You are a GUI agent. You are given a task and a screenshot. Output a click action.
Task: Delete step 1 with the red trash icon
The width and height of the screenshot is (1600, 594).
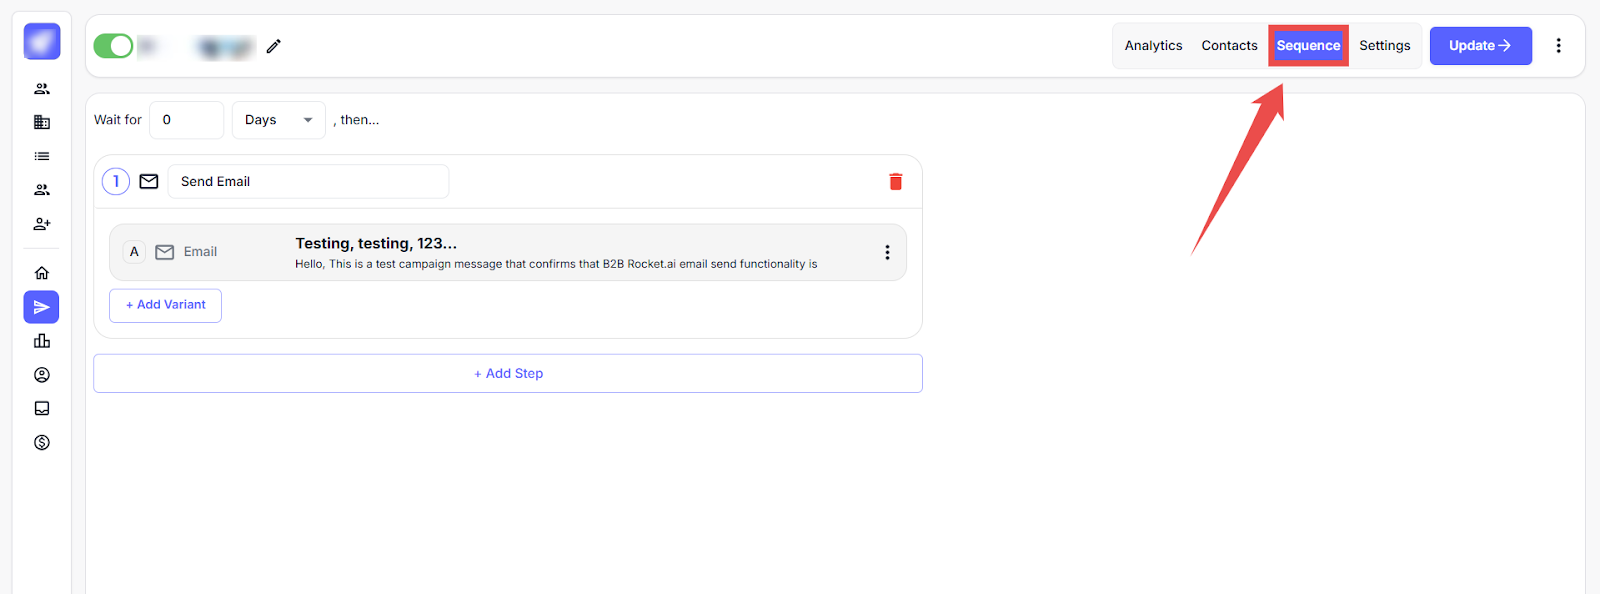[896, 181]
